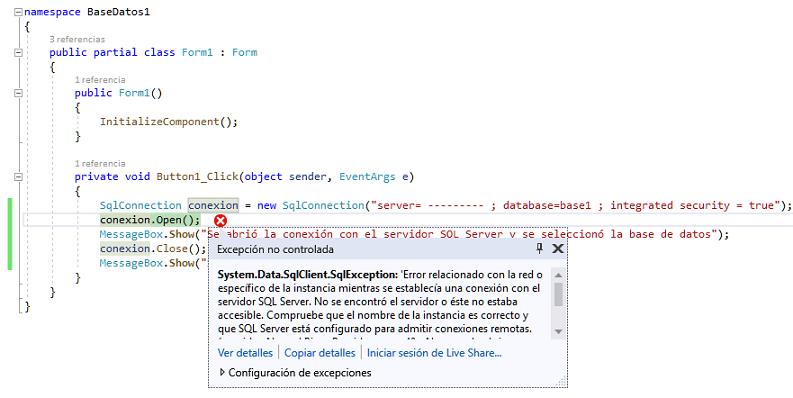The image size is (793, 398).
Task: Click the BaseDatos1 namespace name
Action: [118, 12]
